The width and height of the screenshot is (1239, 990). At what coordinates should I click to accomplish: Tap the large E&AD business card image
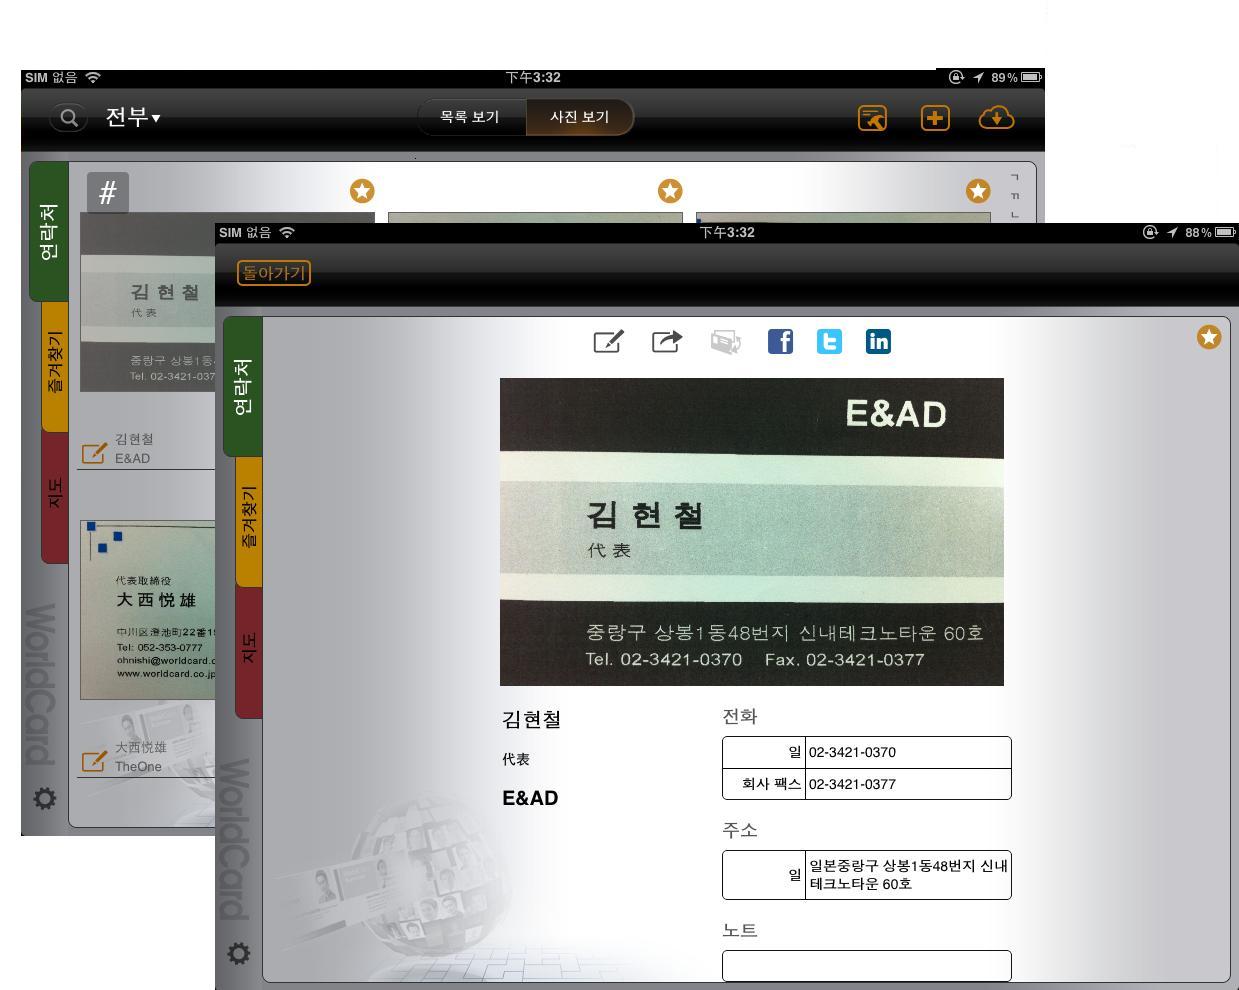click(751, 531)
